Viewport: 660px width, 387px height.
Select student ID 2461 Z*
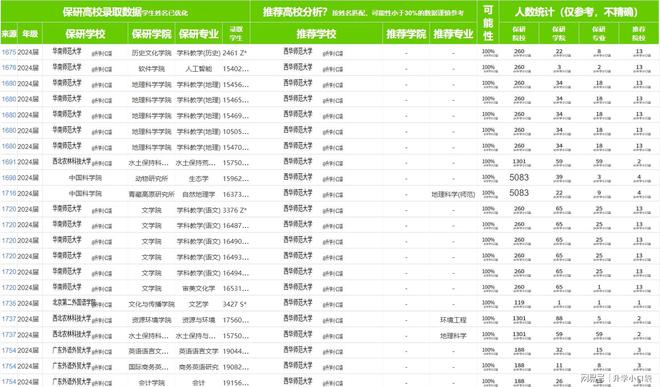(235, 53)
